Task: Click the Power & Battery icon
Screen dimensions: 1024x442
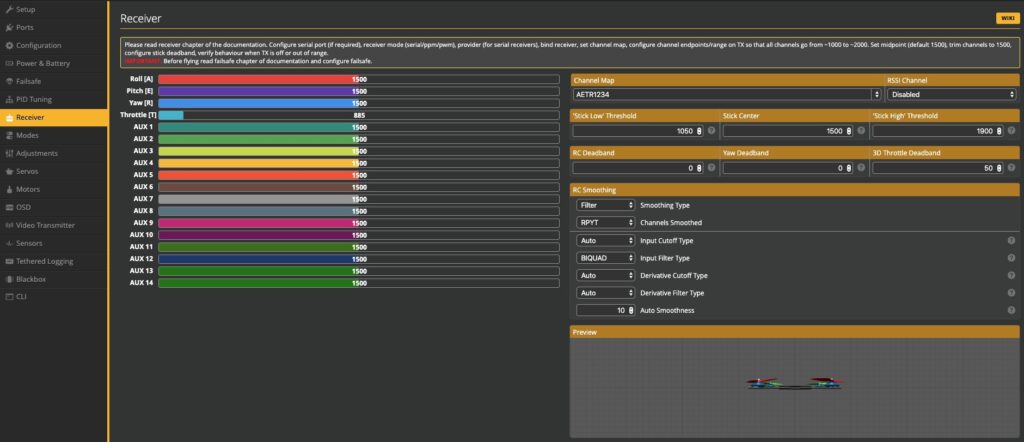Action: [9, 63]
